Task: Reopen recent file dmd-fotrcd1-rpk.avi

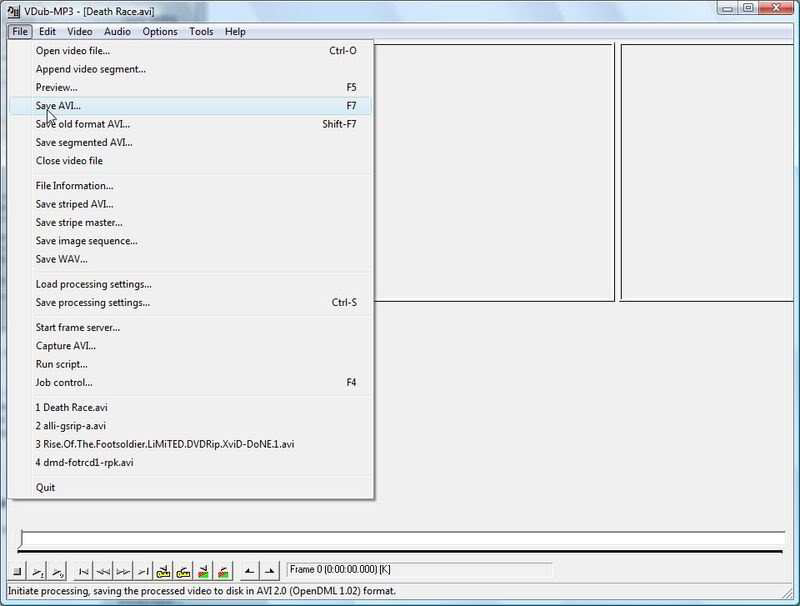Action: pos(191,463)
